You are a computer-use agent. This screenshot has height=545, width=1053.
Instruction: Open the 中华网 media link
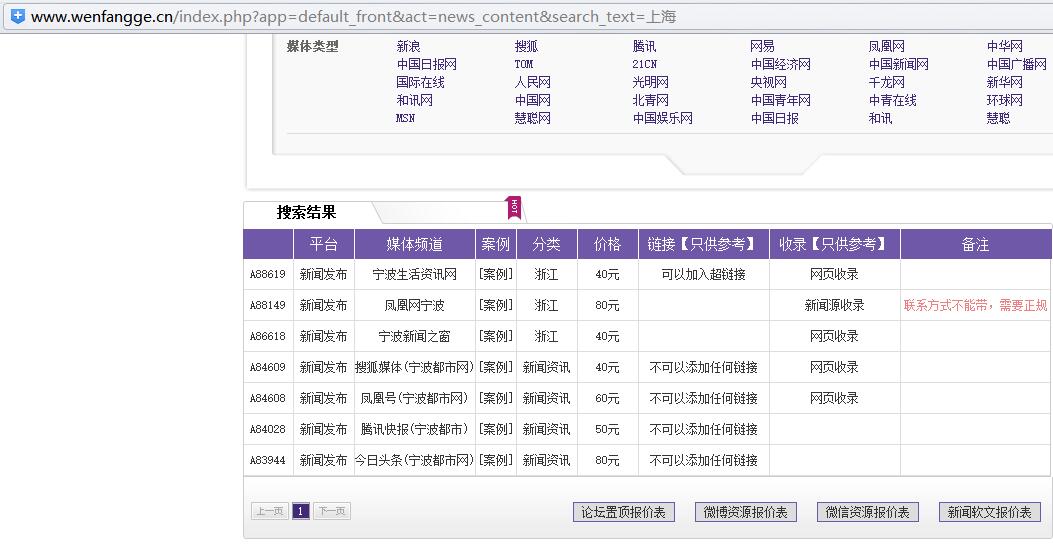coord(1005,46)
